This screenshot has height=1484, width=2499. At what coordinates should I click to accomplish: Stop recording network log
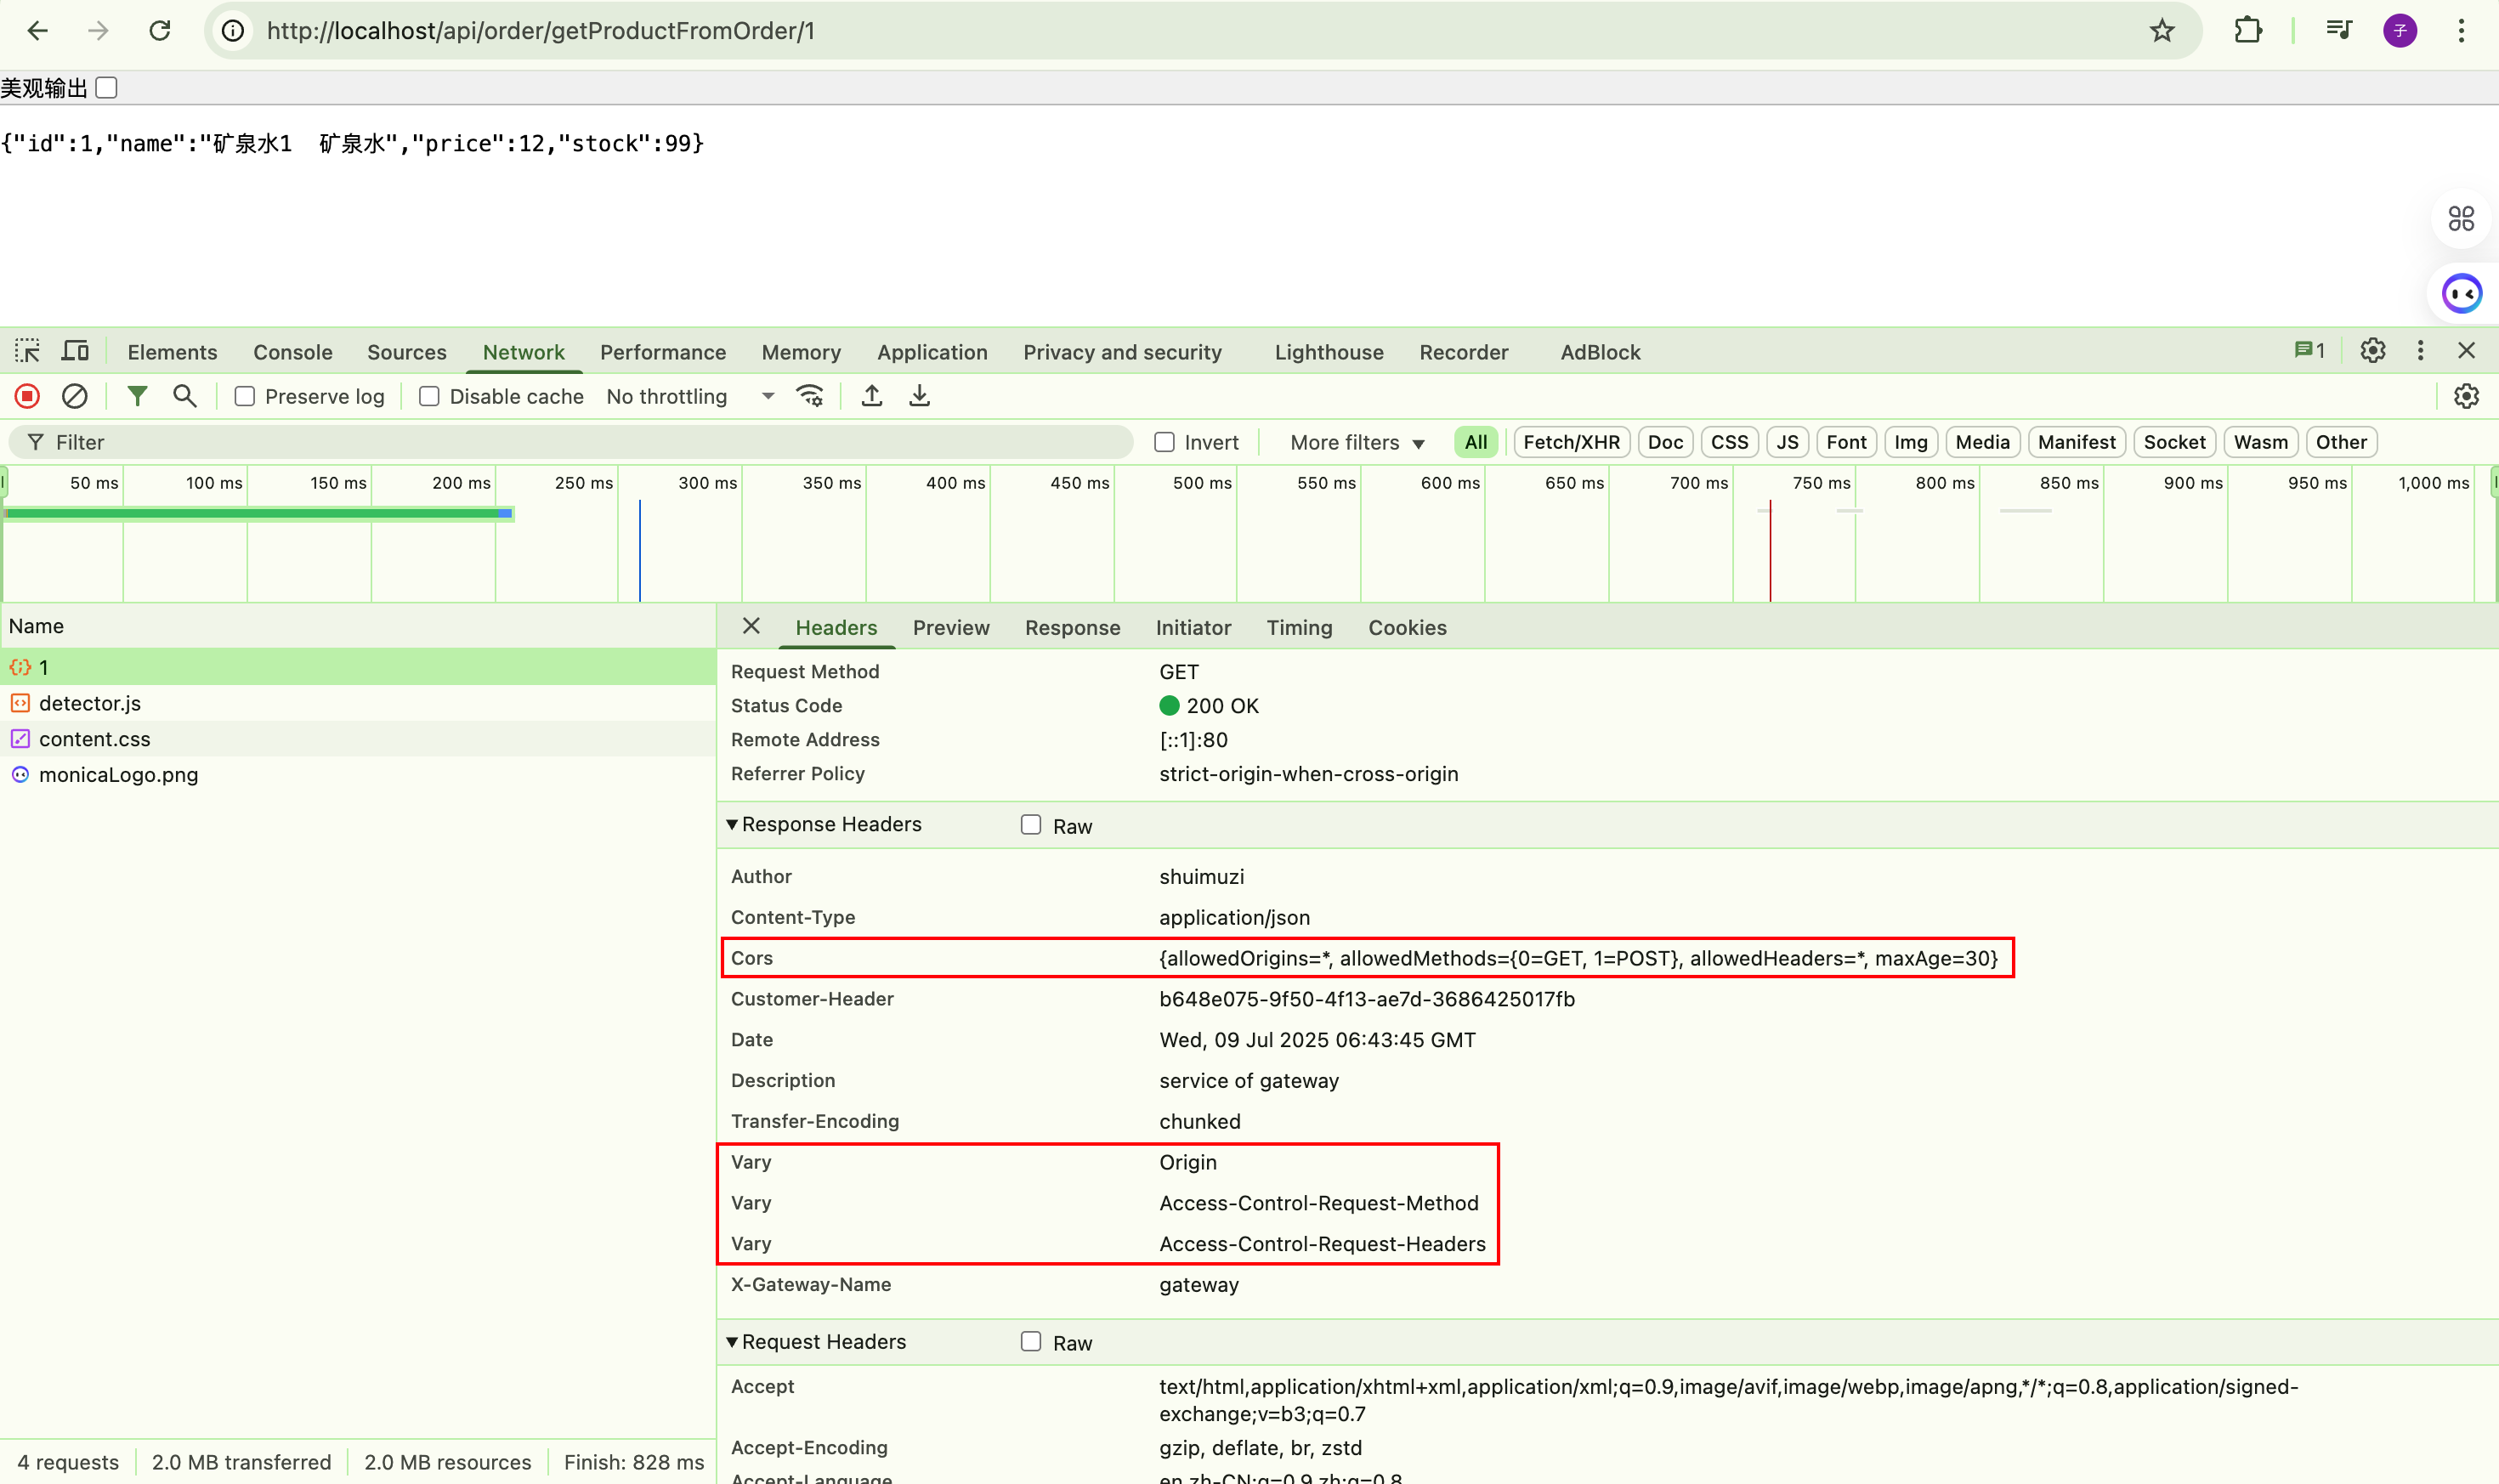(x=27, y=396)
